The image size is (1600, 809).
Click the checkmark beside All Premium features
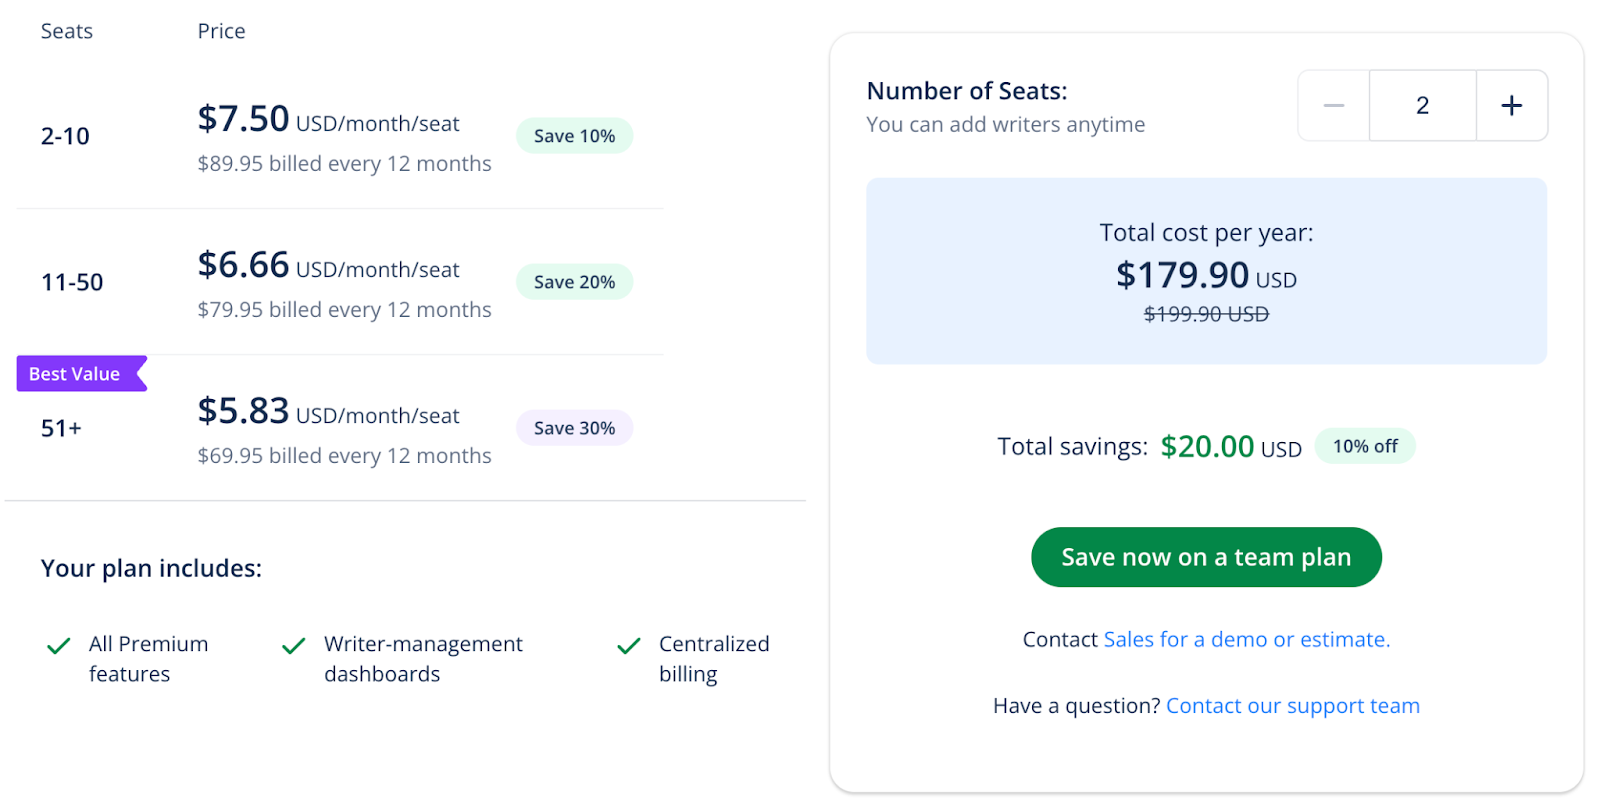click(x=59, y=646)
